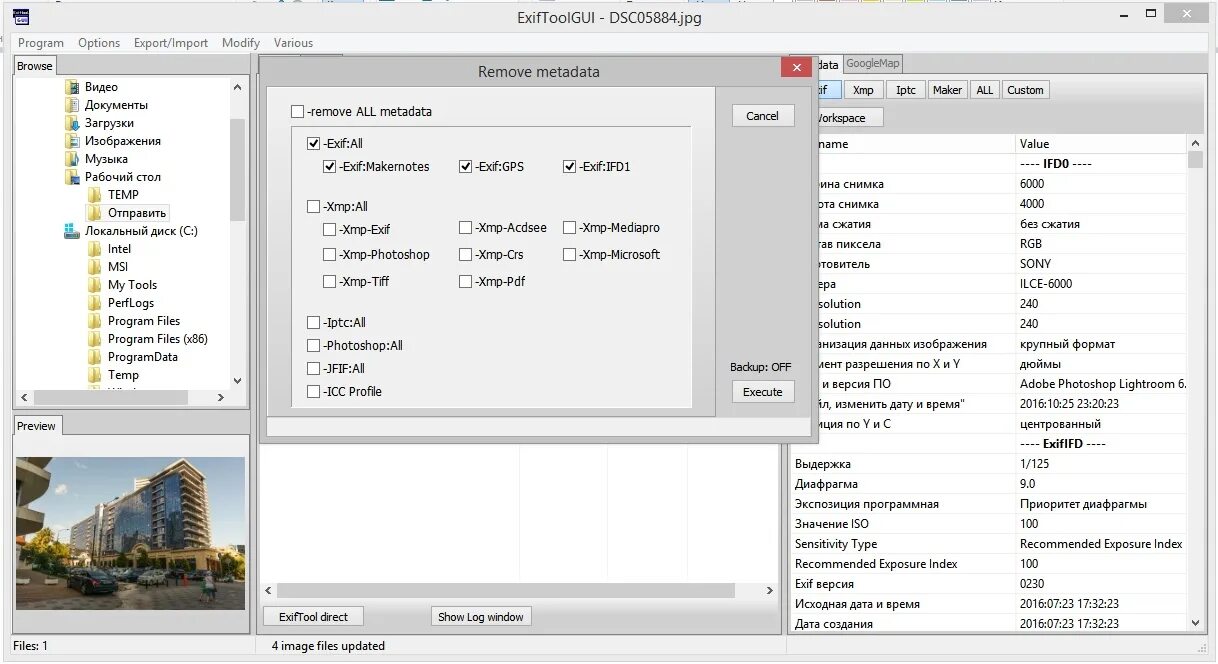Select the Browse tab

tap(34, 66)
